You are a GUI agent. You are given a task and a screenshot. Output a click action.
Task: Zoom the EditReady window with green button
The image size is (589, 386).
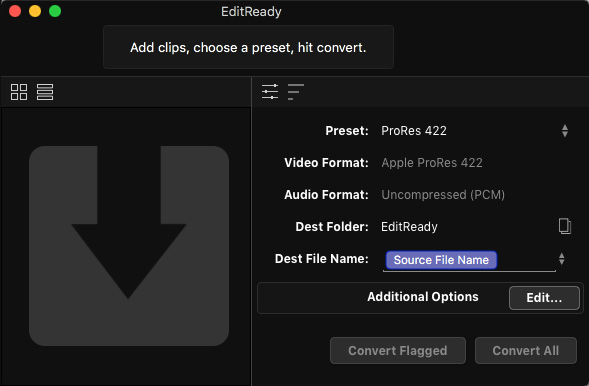55,11
